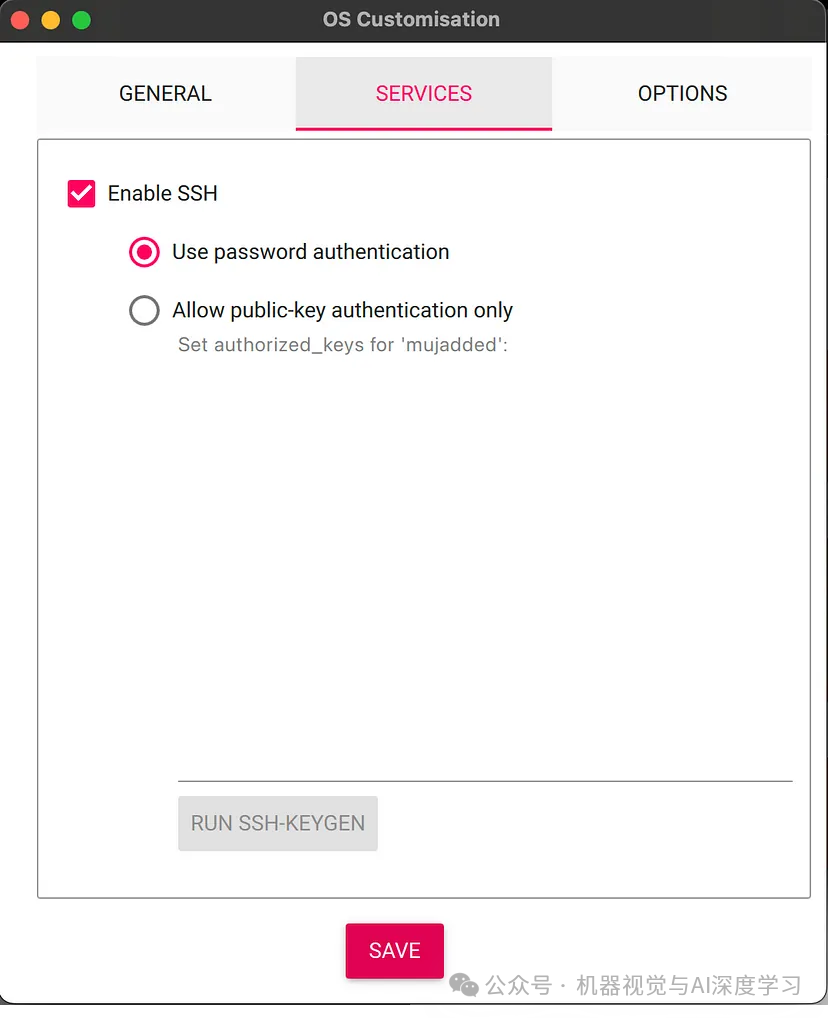The height and width of the screenshot is (1018, 828).
Task: Uncheck the Enable SSH checkbox
Action: pos(81,193)
